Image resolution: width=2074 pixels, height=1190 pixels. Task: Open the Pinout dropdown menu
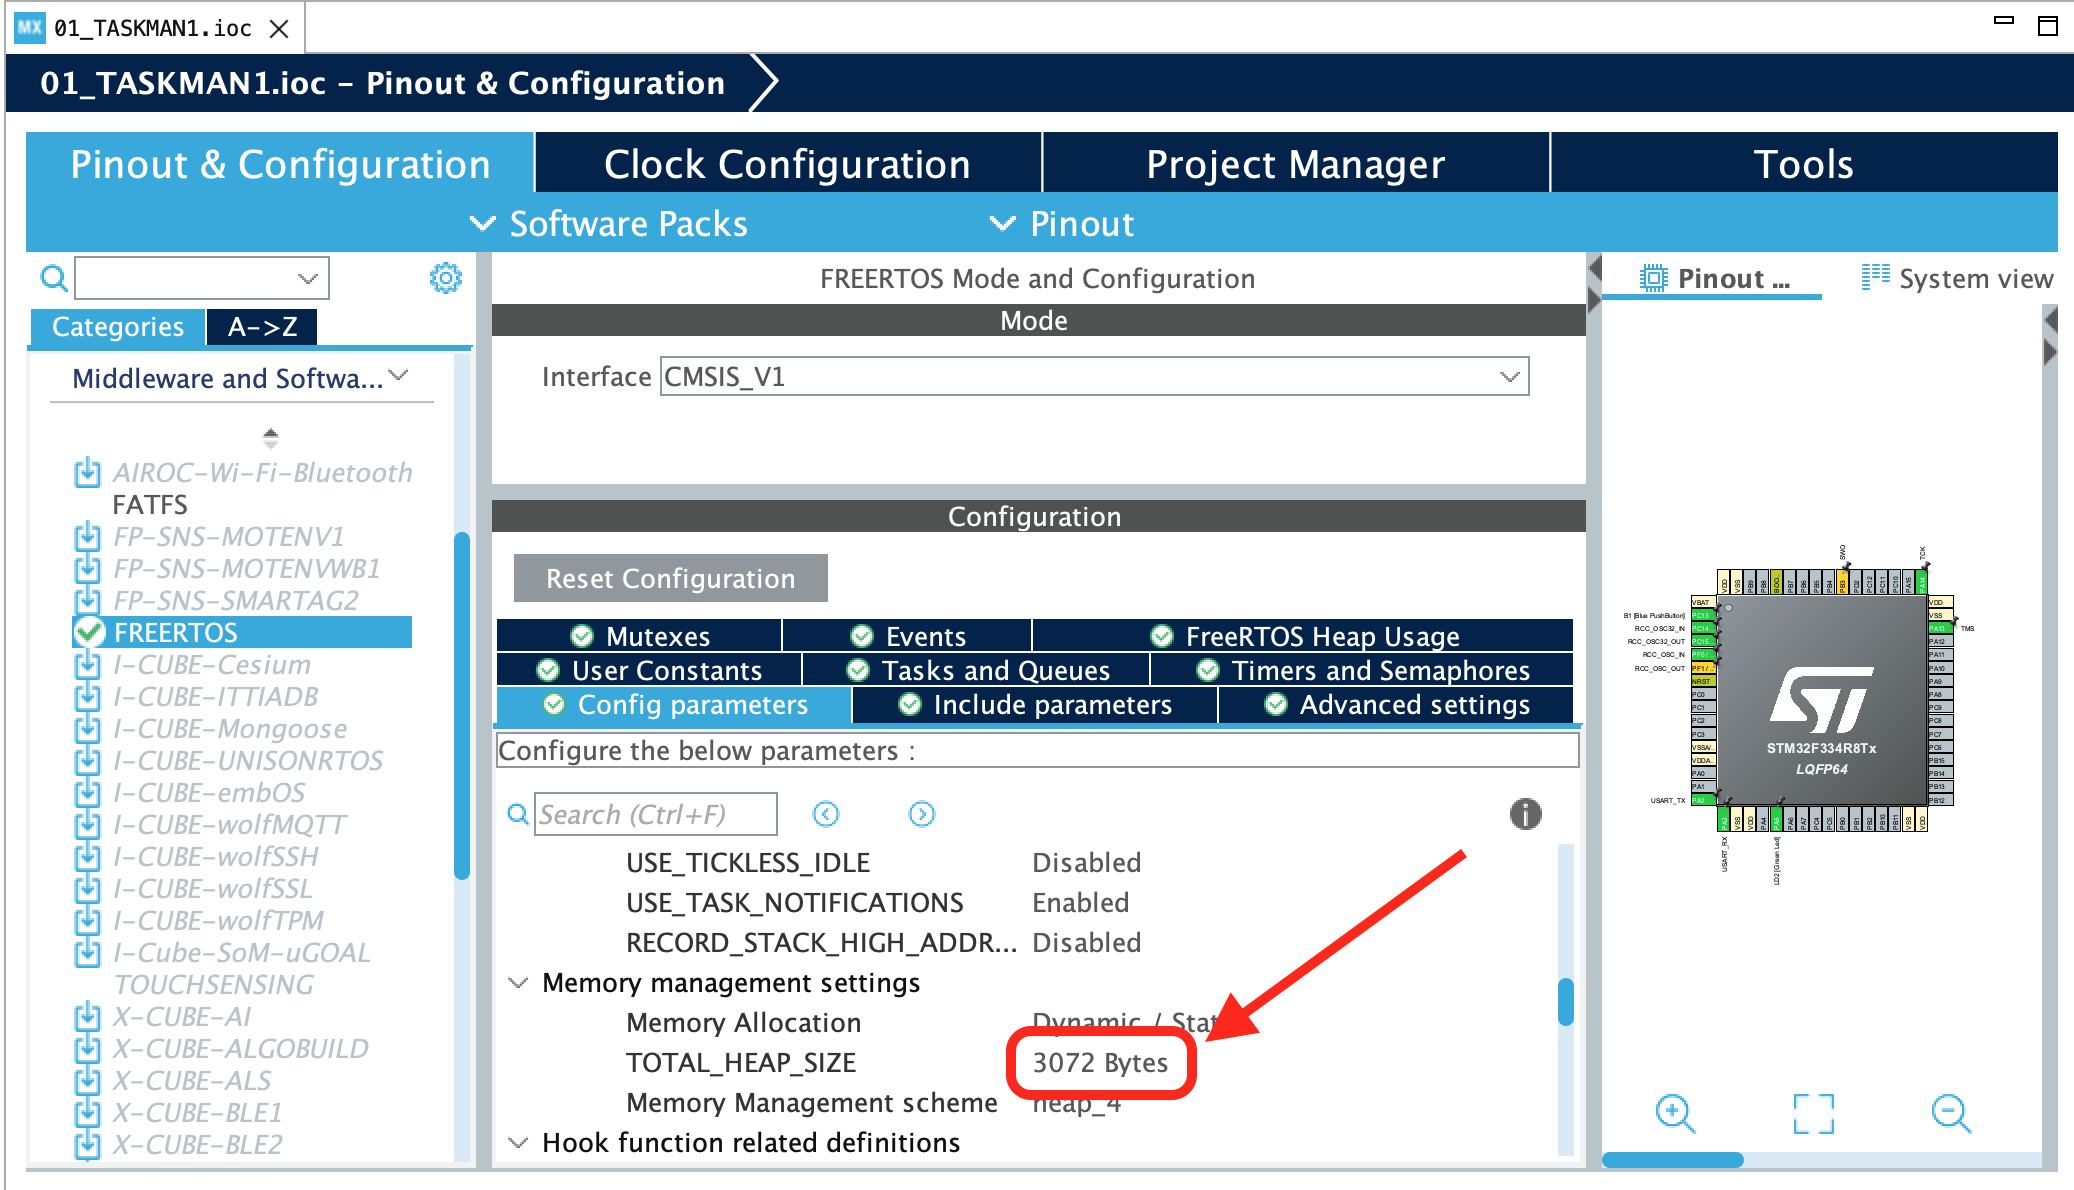(1062, 223)
